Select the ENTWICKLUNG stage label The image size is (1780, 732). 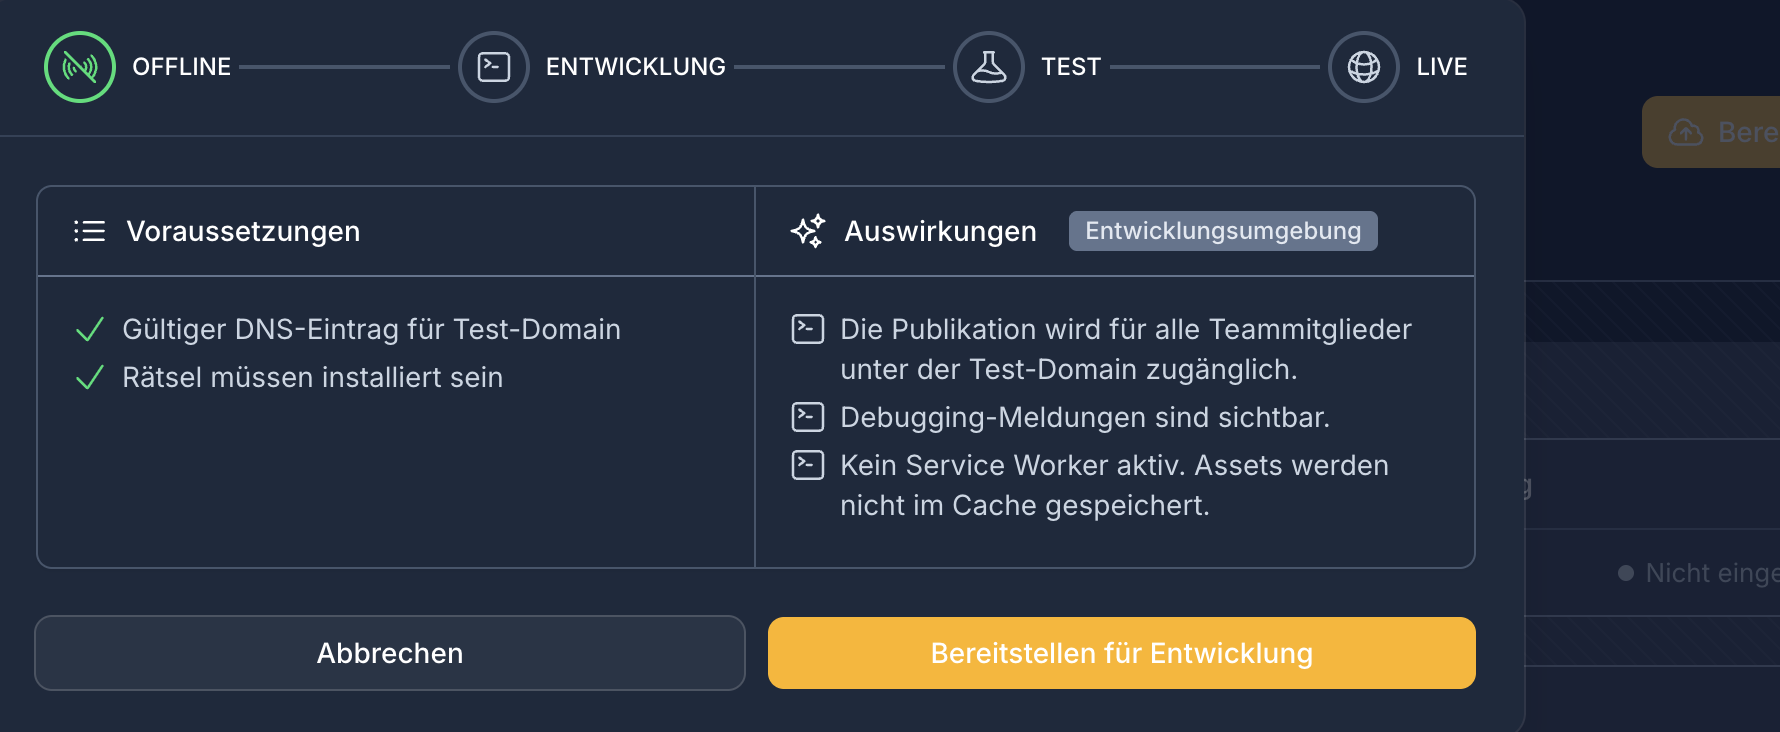[x=635, y=67]
